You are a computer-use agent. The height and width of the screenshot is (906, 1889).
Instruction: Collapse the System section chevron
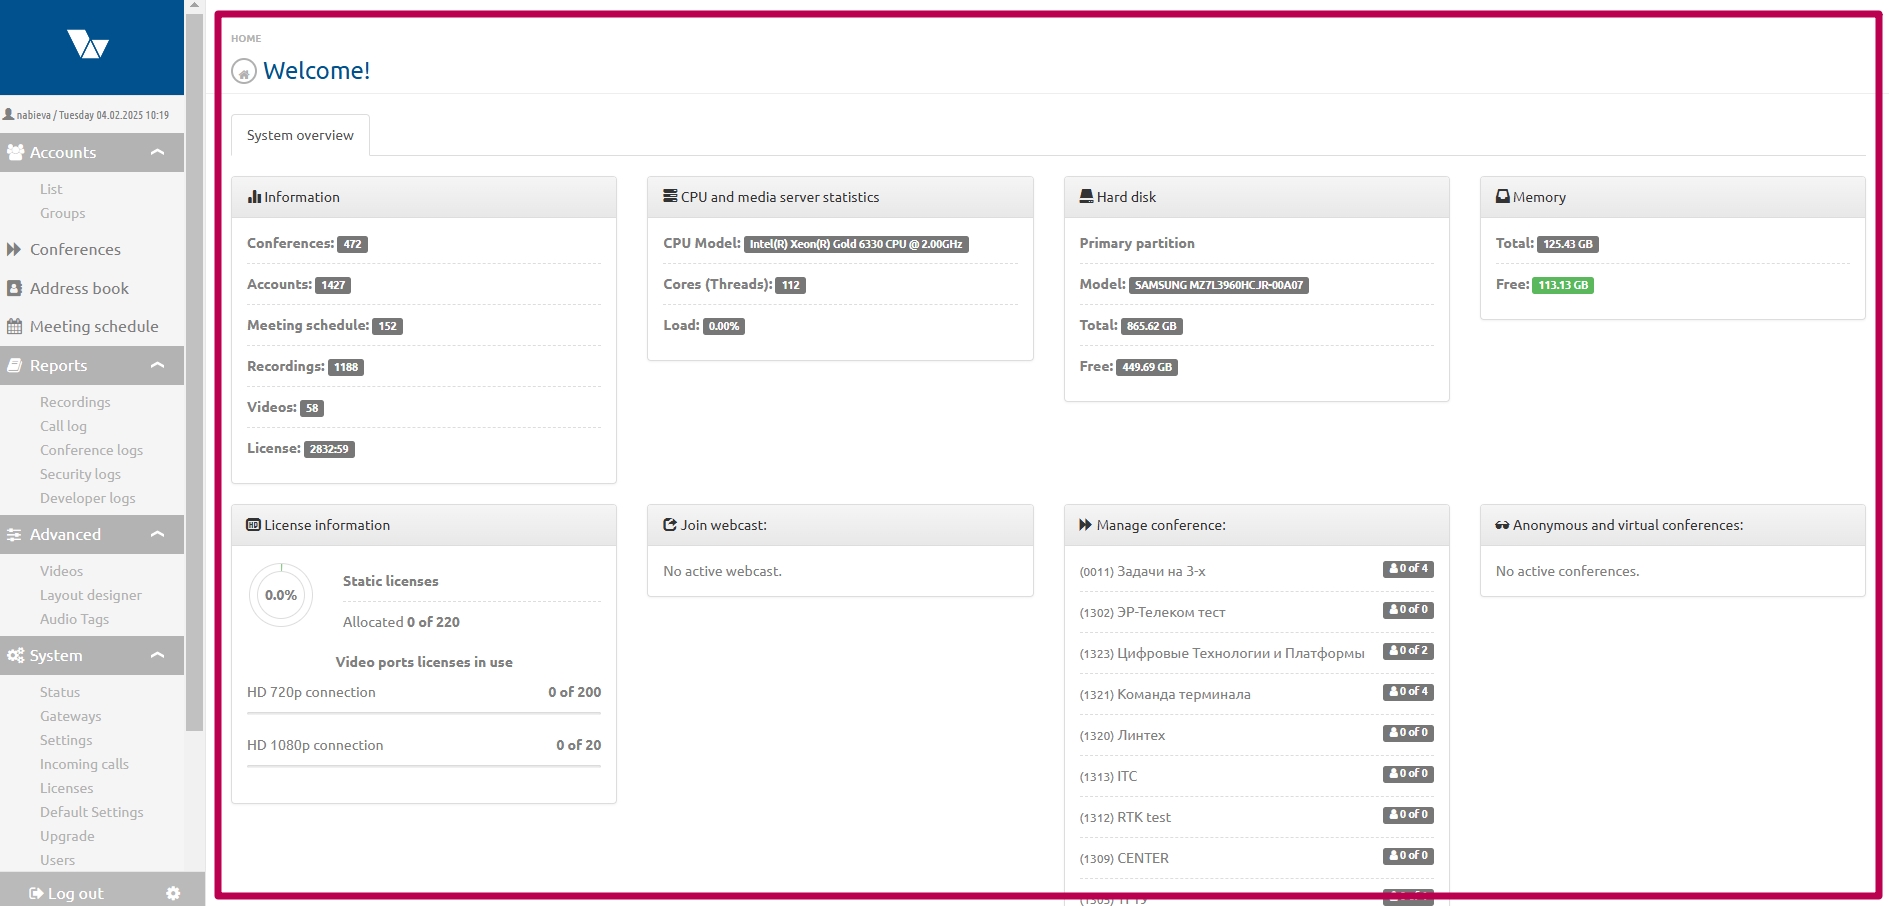pyautogui.click(x=157, y=655)
